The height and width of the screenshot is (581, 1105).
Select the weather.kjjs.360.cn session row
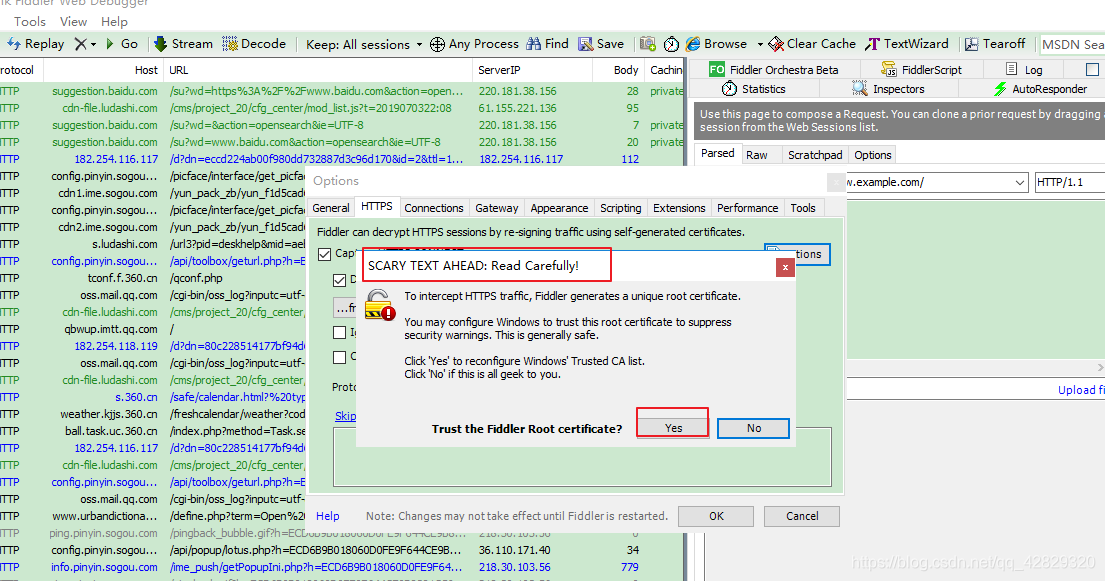coord(153,414)
